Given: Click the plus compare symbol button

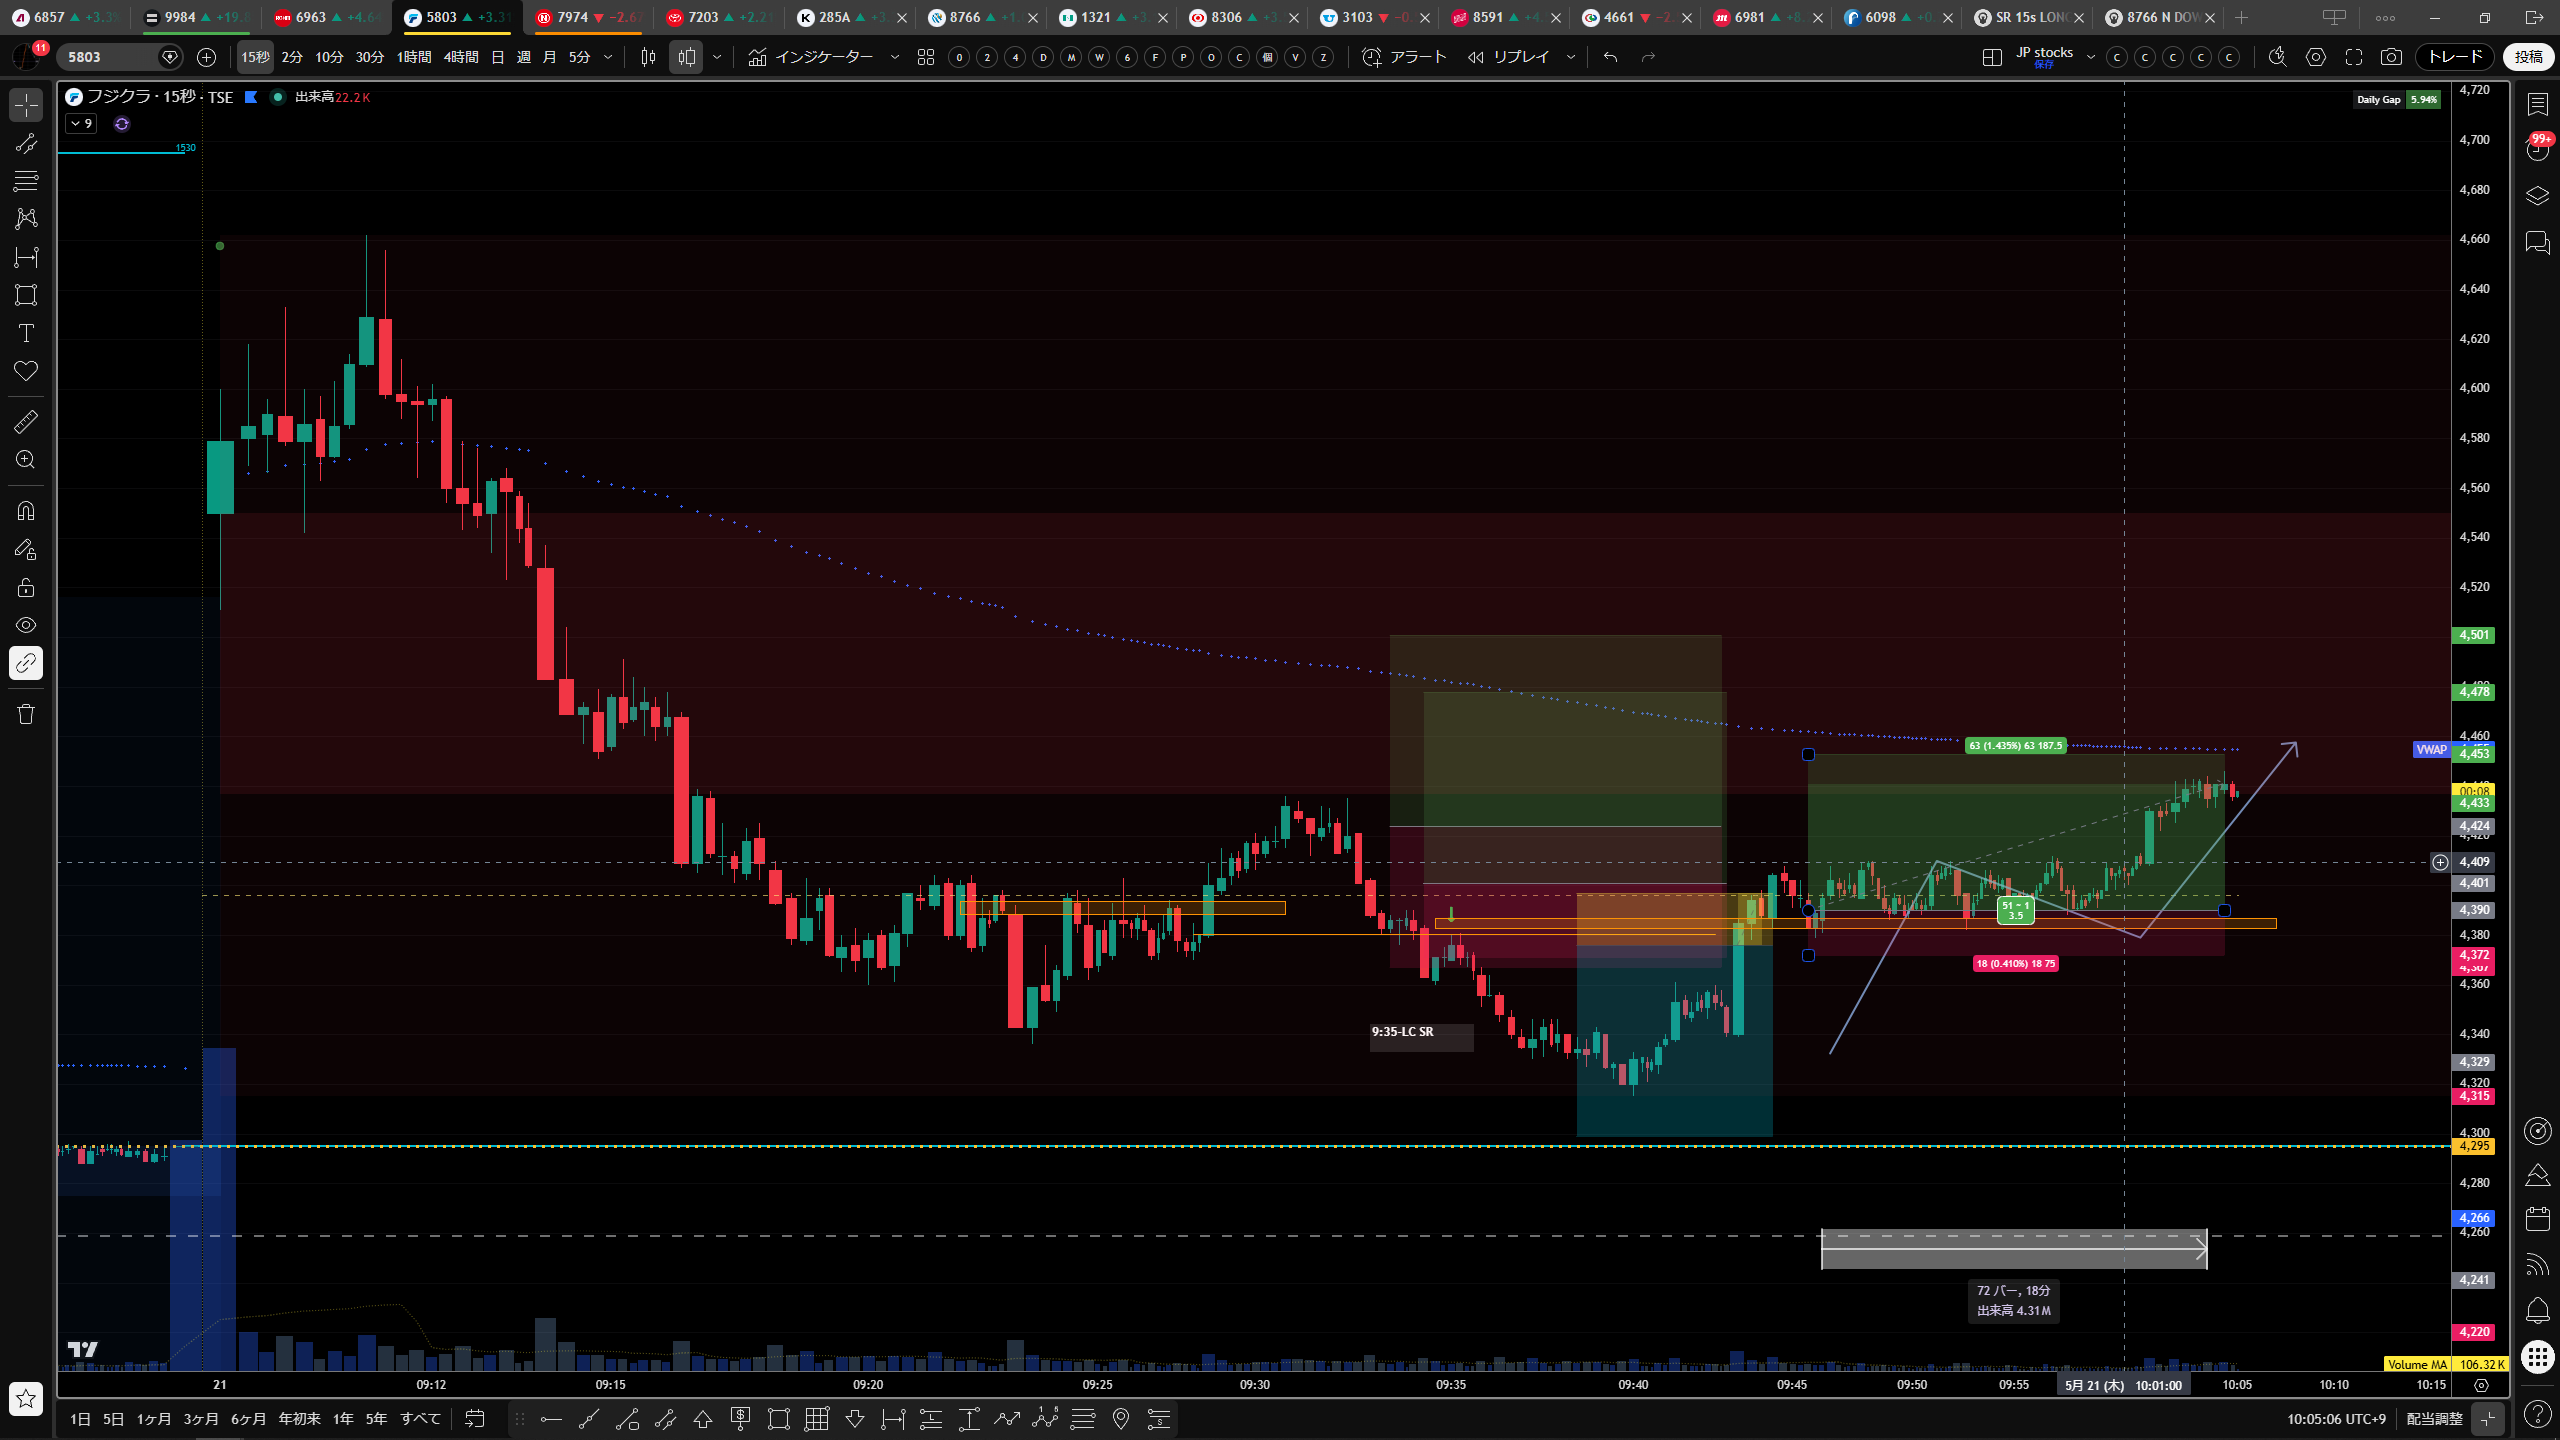Looking at the screenshot, I should 207,57.
